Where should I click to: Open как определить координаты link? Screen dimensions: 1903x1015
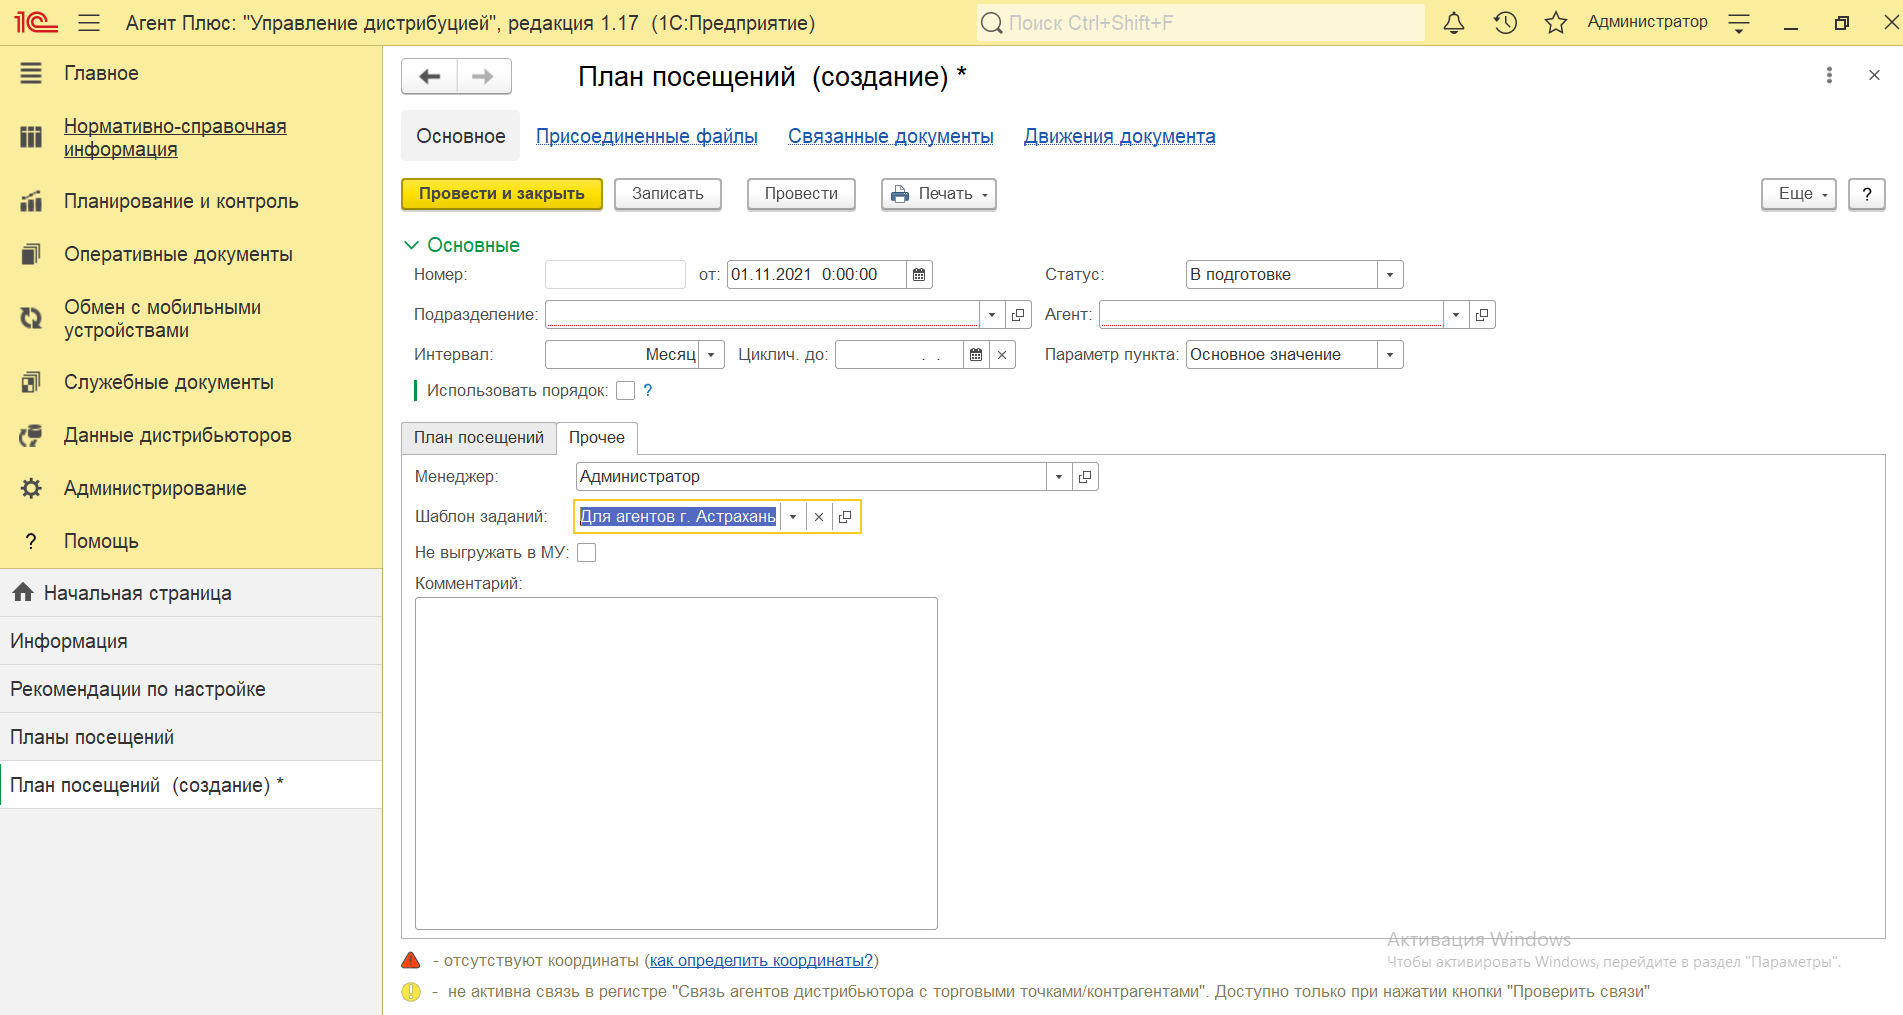(x=761, y=960)
